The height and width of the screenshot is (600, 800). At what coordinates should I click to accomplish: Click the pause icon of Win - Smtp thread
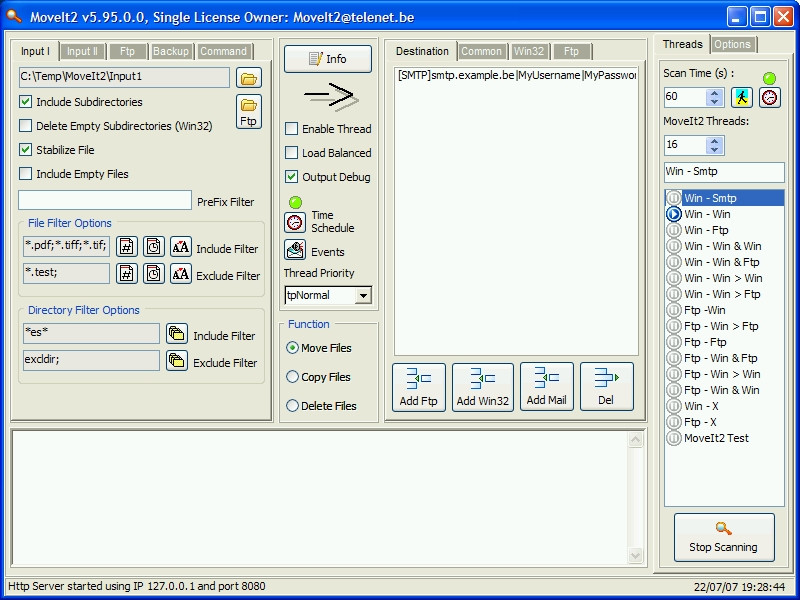[674, 198]
